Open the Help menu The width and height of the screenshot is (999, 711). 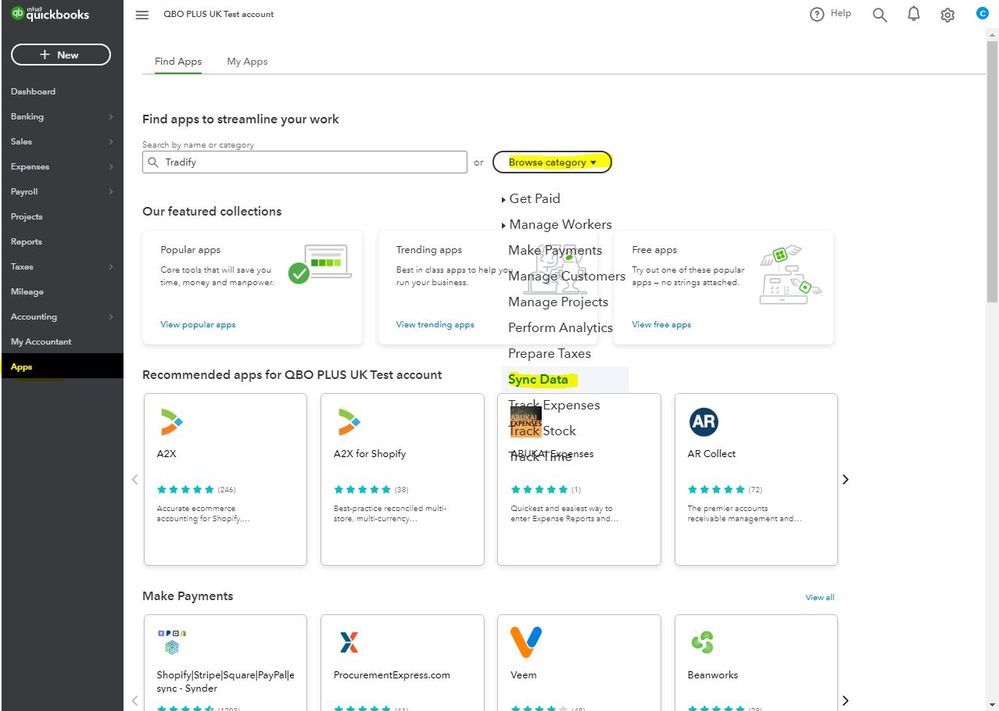tap(830, 13)
